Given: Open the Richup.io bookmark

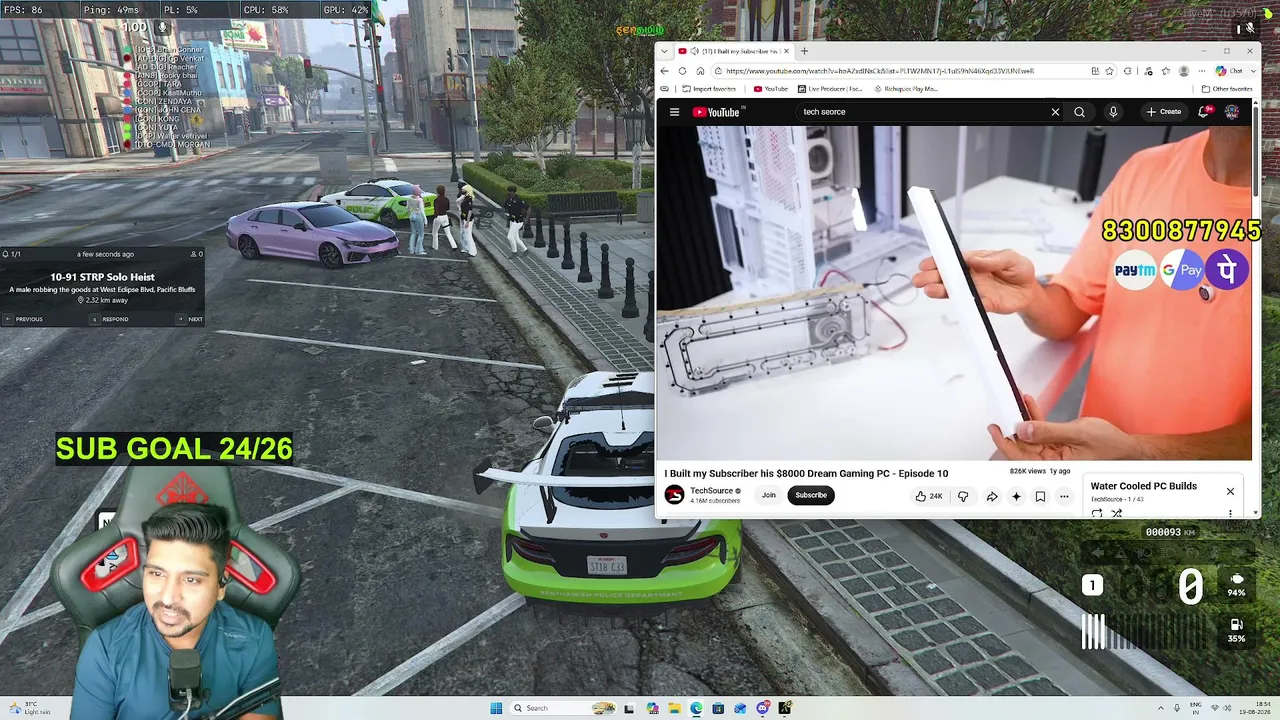Looking at the screenshot, I should tap(906, 89).
